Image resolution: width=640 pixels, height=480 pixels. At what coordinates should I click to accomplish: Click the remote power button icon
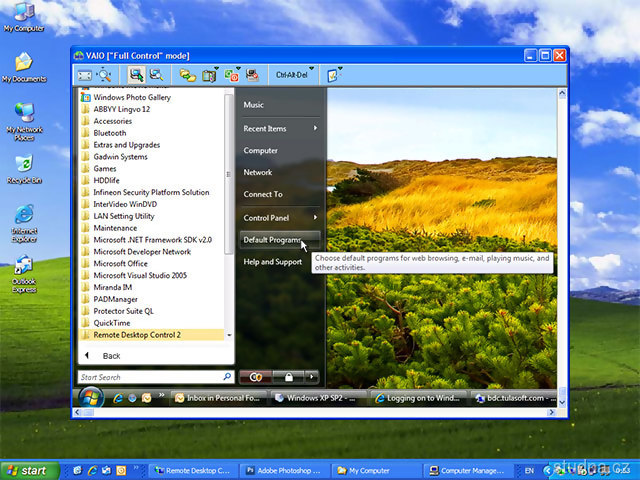pyautogui.click(x=256, y=377)
